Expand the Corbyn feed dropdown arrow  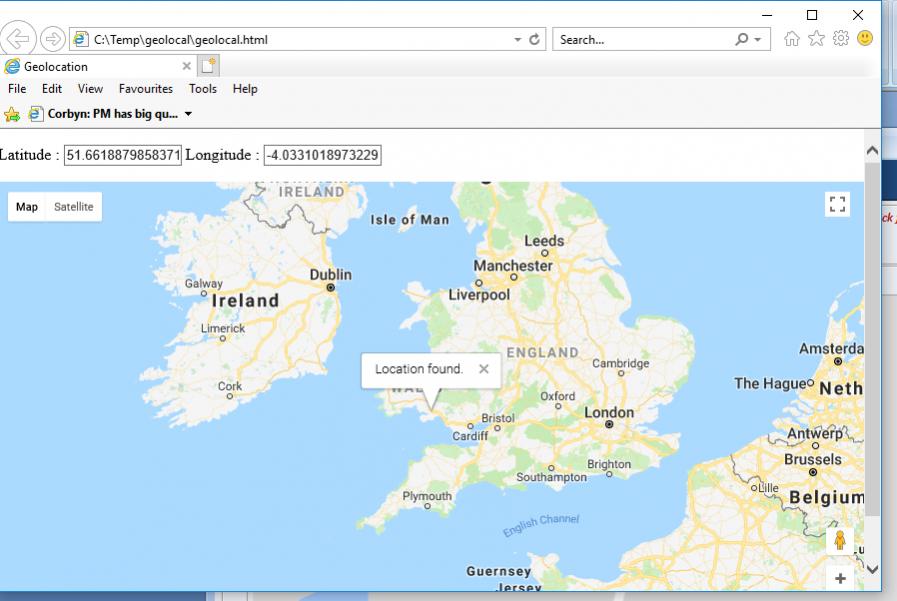point(188,114)
